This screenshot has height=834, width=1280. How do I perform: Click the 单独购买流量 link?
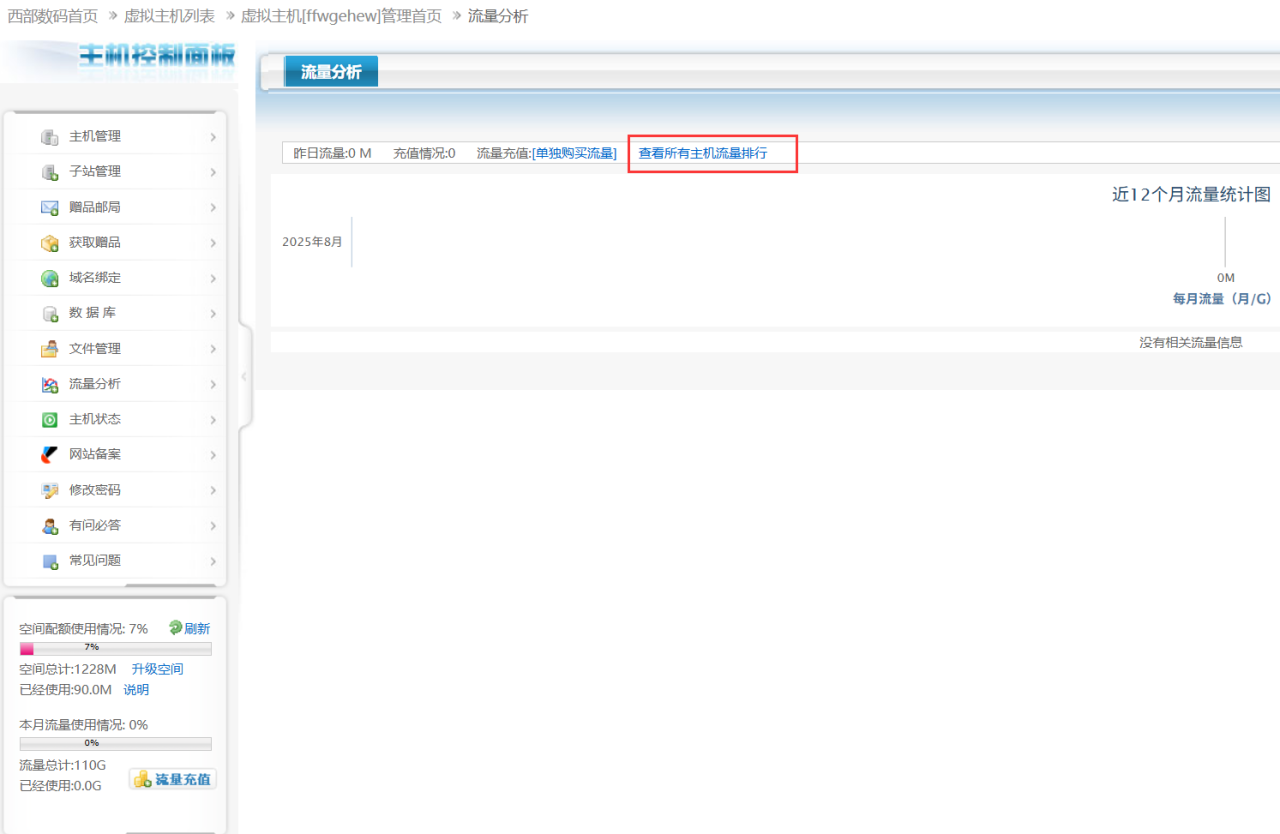point(575,154)
